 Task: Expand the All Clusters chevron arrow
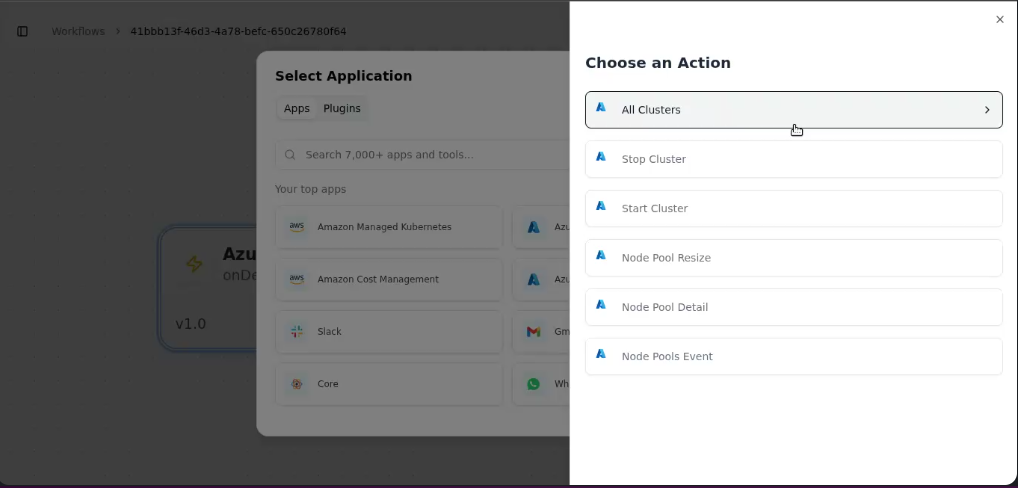click(x=987, y=110)
